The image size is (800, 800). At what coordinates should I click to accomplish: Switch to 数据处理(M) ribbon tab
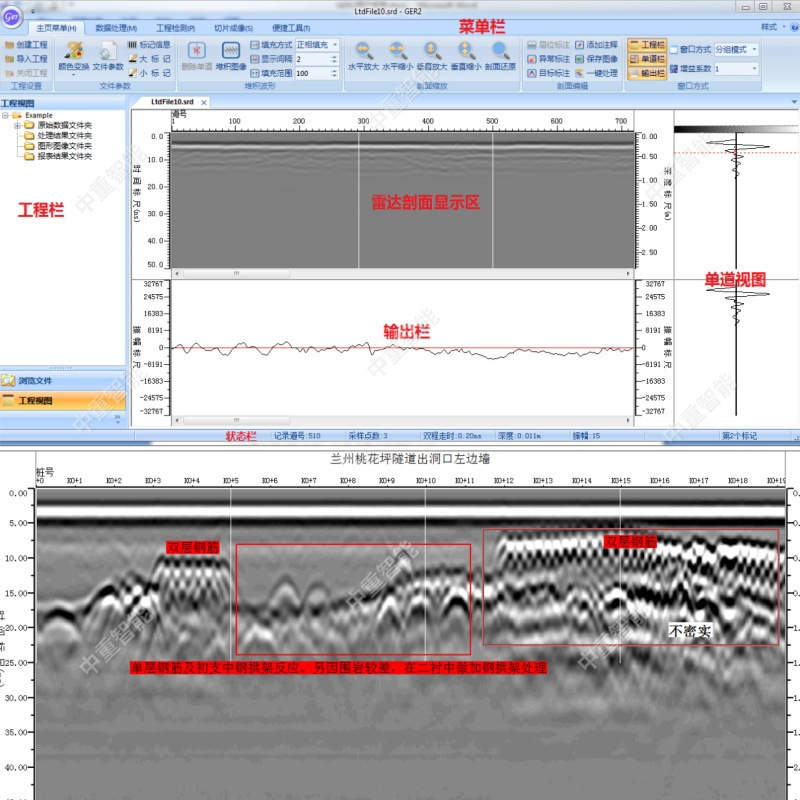pyautogui.click(x=116, y=28)
